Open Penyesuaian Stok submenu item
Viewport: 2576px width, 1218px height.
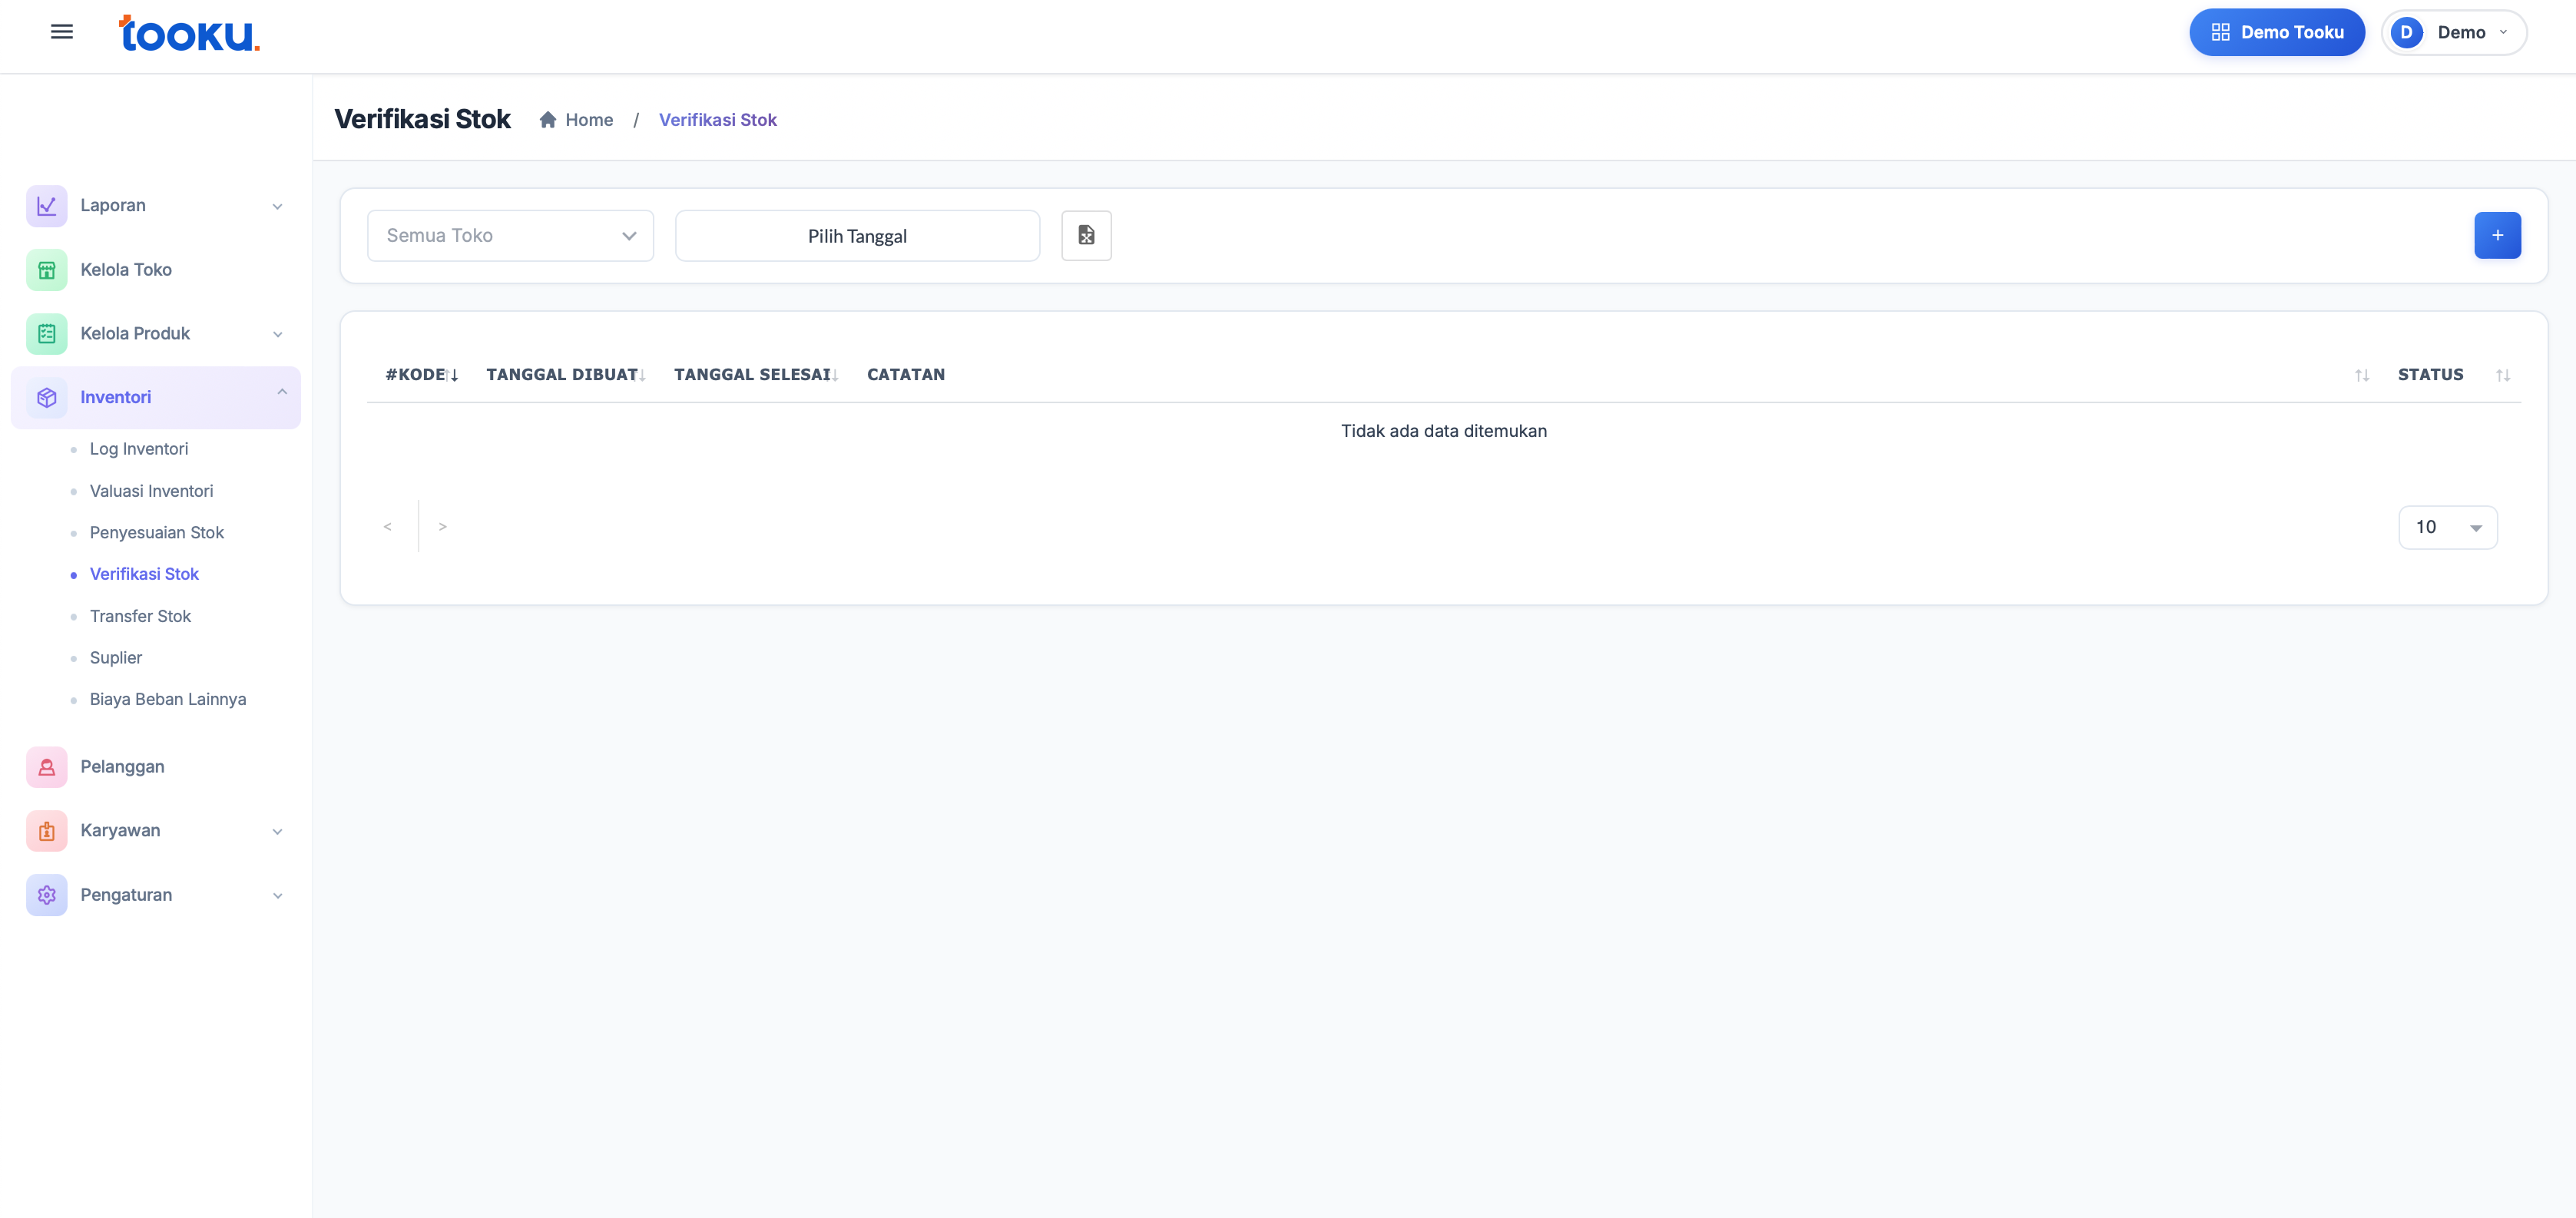(156, 532)
